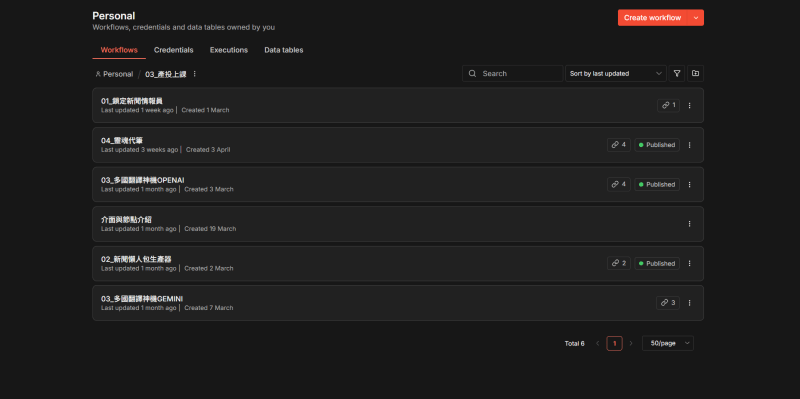
Task: Navigate to the Personal breadcrumb link
Action: pyautogui.click(x=114, y=74)
